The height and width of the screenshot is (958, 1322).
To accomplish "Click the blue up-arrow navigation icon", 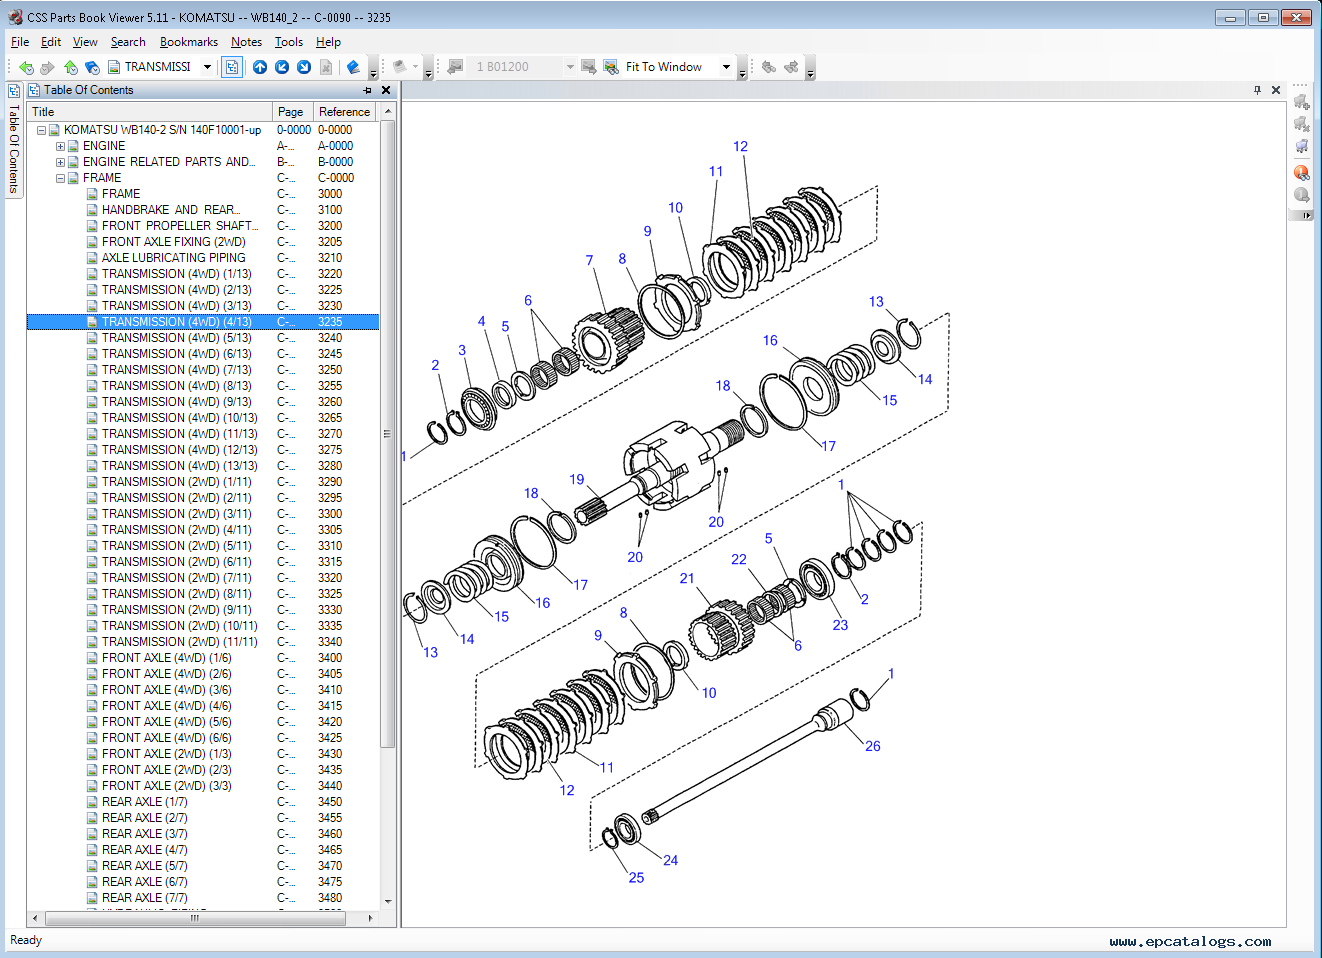I will (260, 67).
